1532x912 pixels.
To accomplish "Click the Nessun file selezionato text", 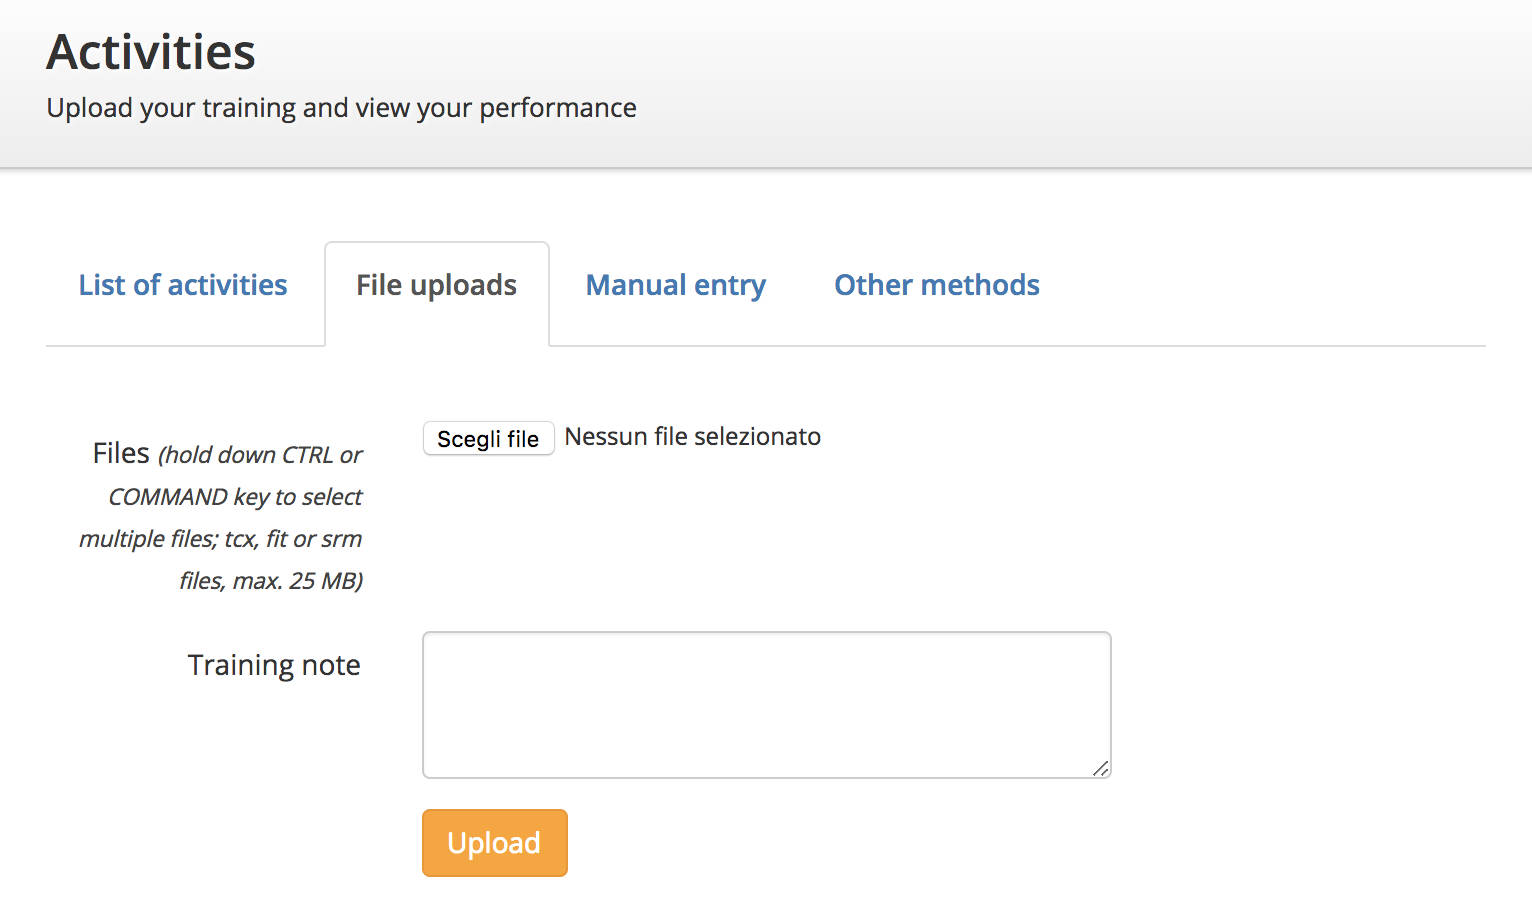I will (692, 437).
